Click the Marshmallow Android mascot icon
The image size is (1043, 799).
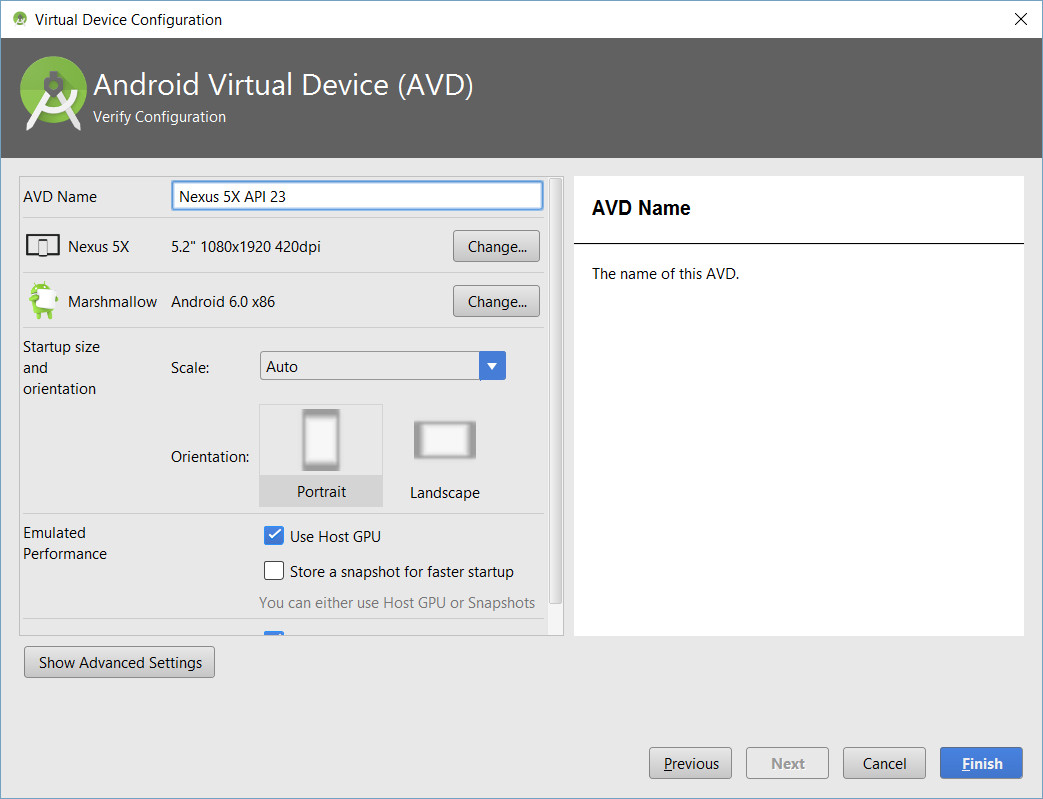click(43, 301)
